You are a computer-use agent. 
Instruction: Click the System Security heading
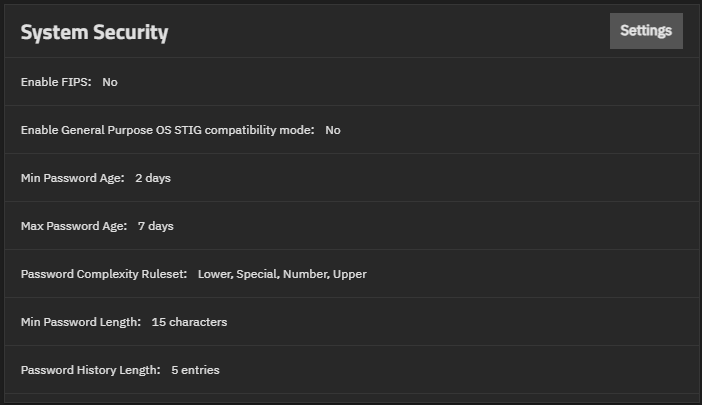coord(94,33)
